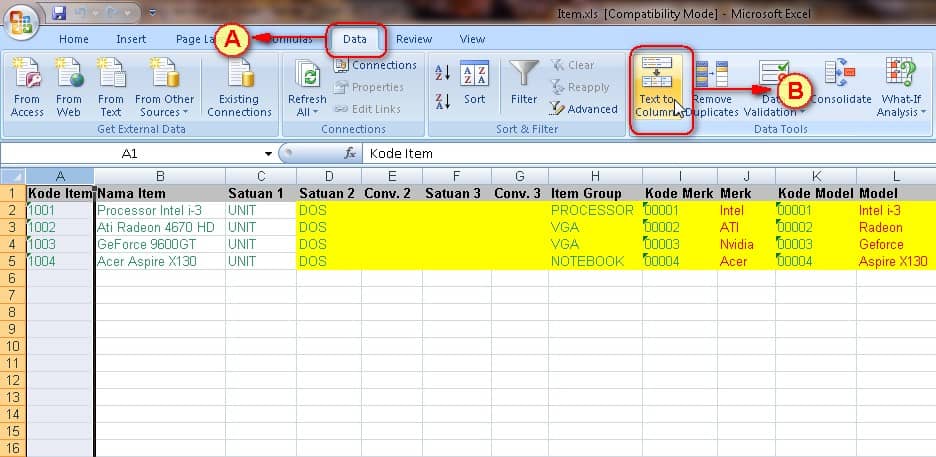The height and width of the screenshot is (457, 936).
Task: Select cell 'GeForce 9600GT'
Action: coord(160,244)
